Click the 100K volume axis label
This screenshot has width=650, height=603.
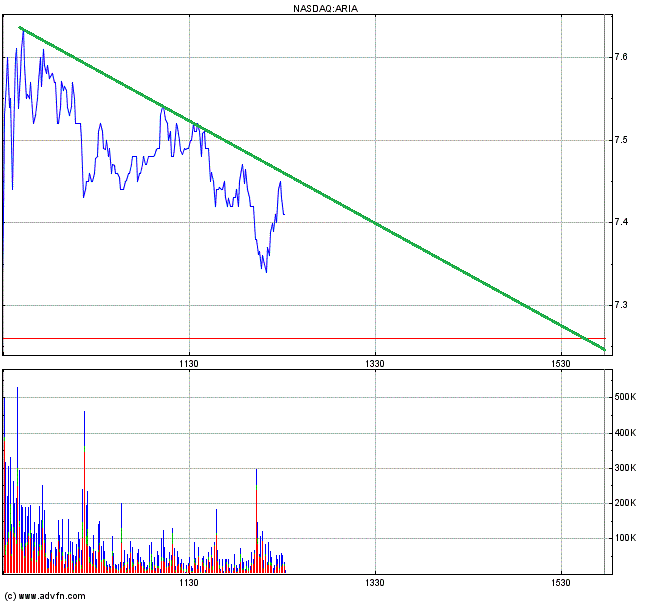(626, 538)
